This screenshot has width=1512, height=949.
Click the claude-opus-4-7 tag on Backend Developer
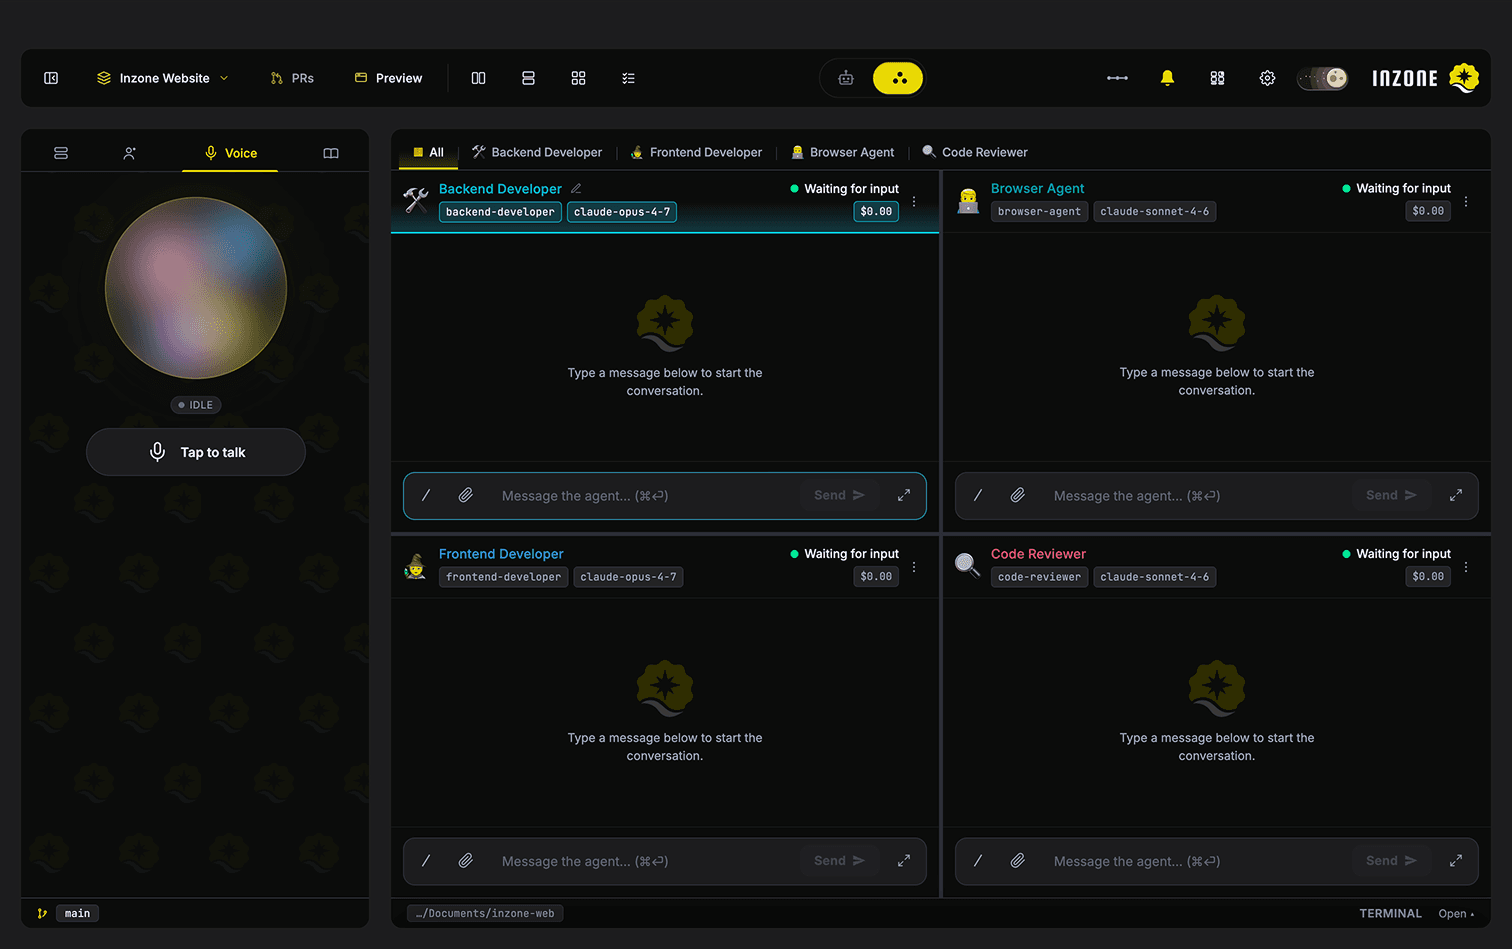622,212
